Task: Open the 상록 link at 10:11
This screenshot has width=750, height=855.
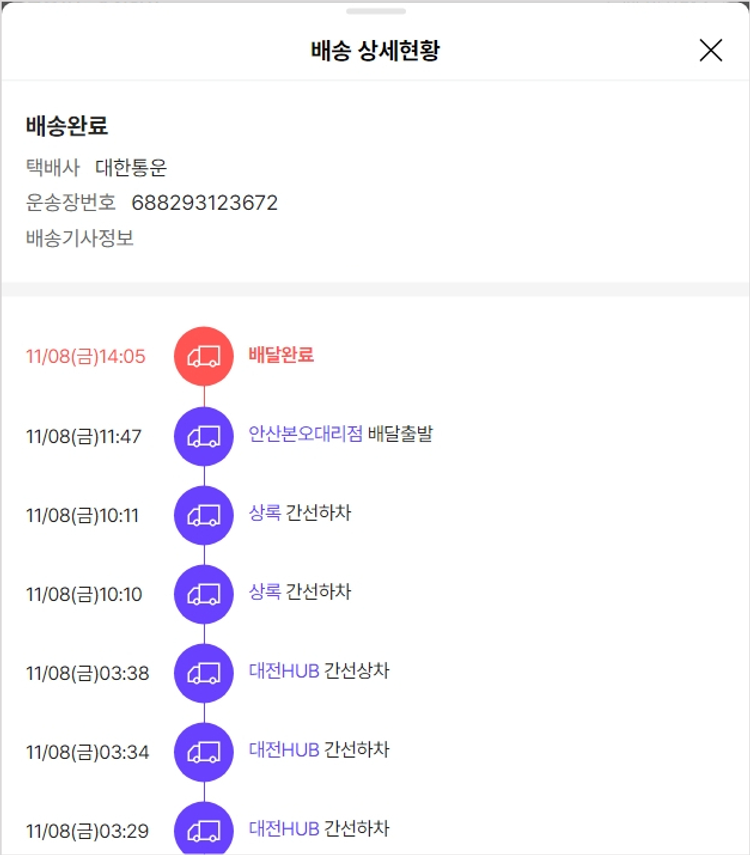Action: pos(265,513)
